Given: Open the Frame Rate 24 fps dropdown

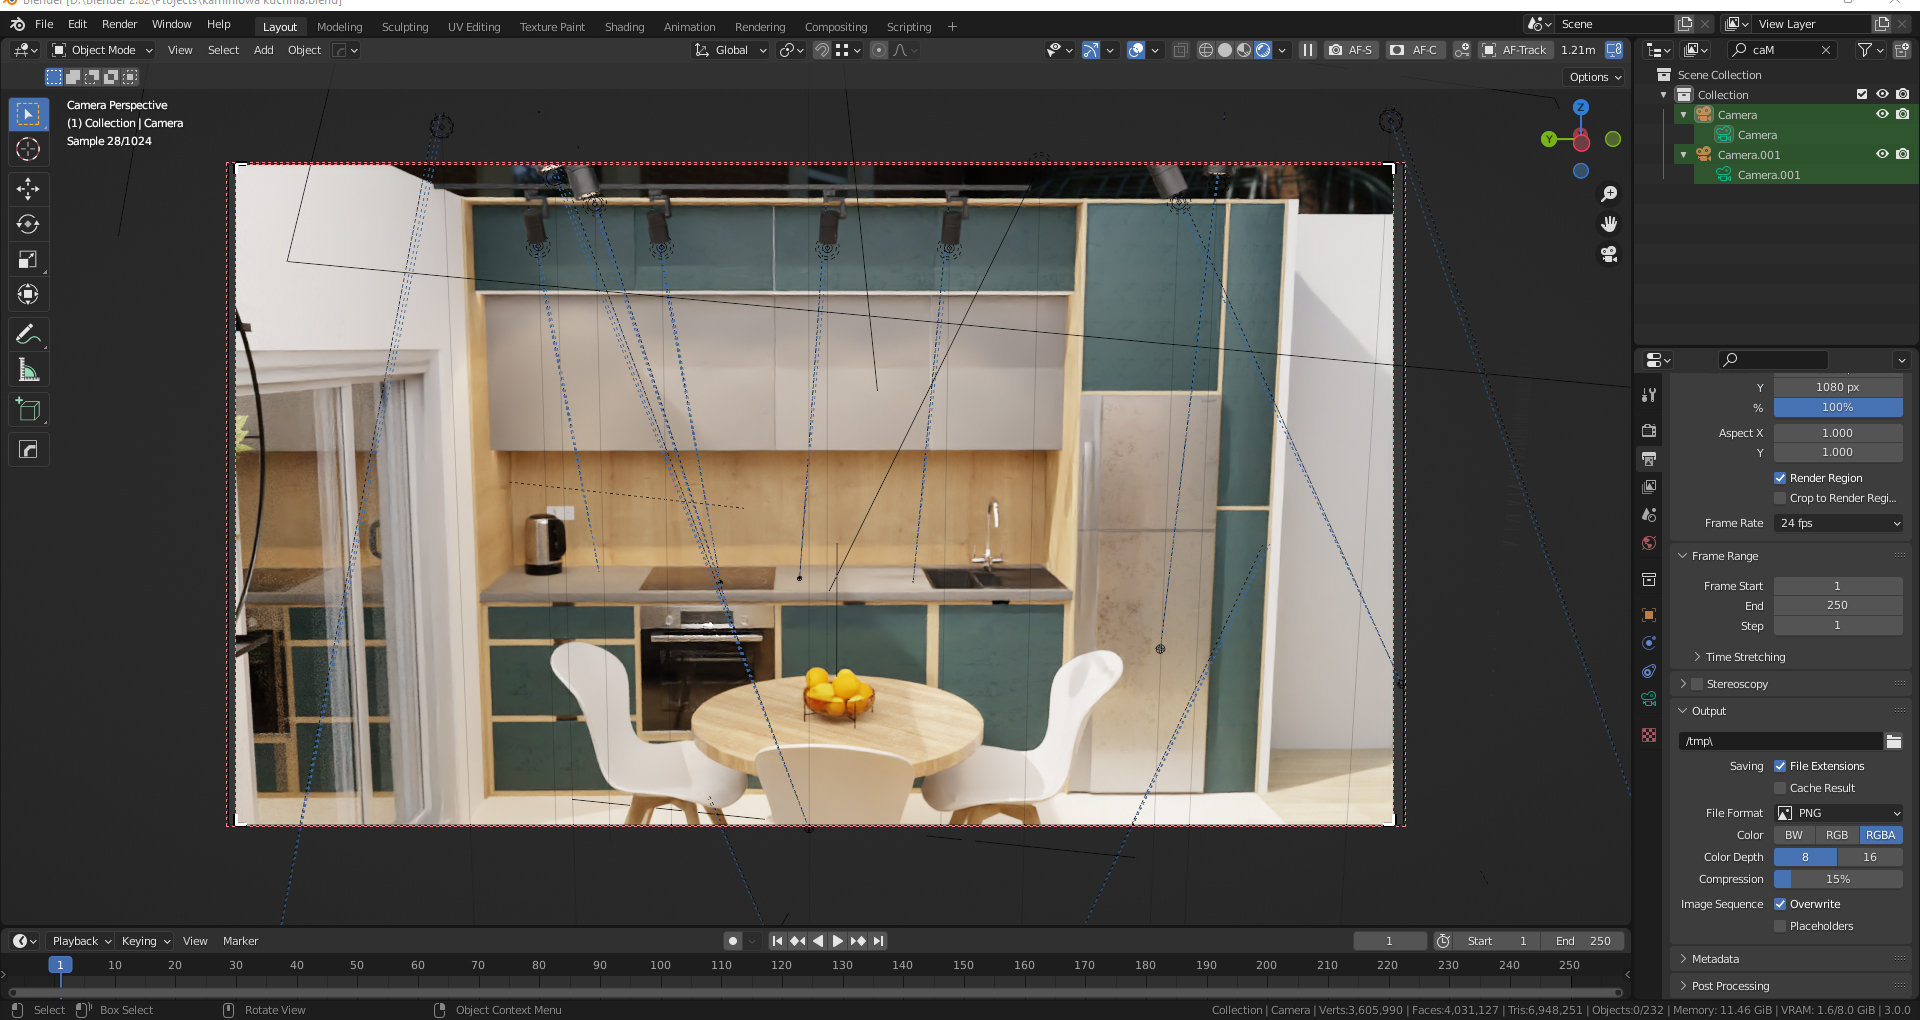Looking at the screenshot, I should tap(1838, 523).
